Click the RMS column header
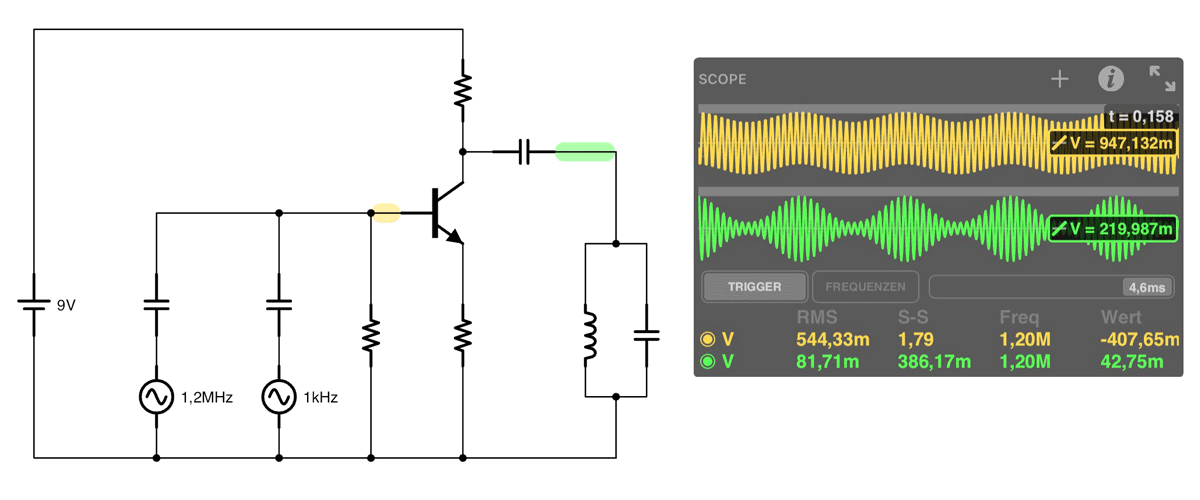Viewport: 1200px width, 500px height. 817,318
